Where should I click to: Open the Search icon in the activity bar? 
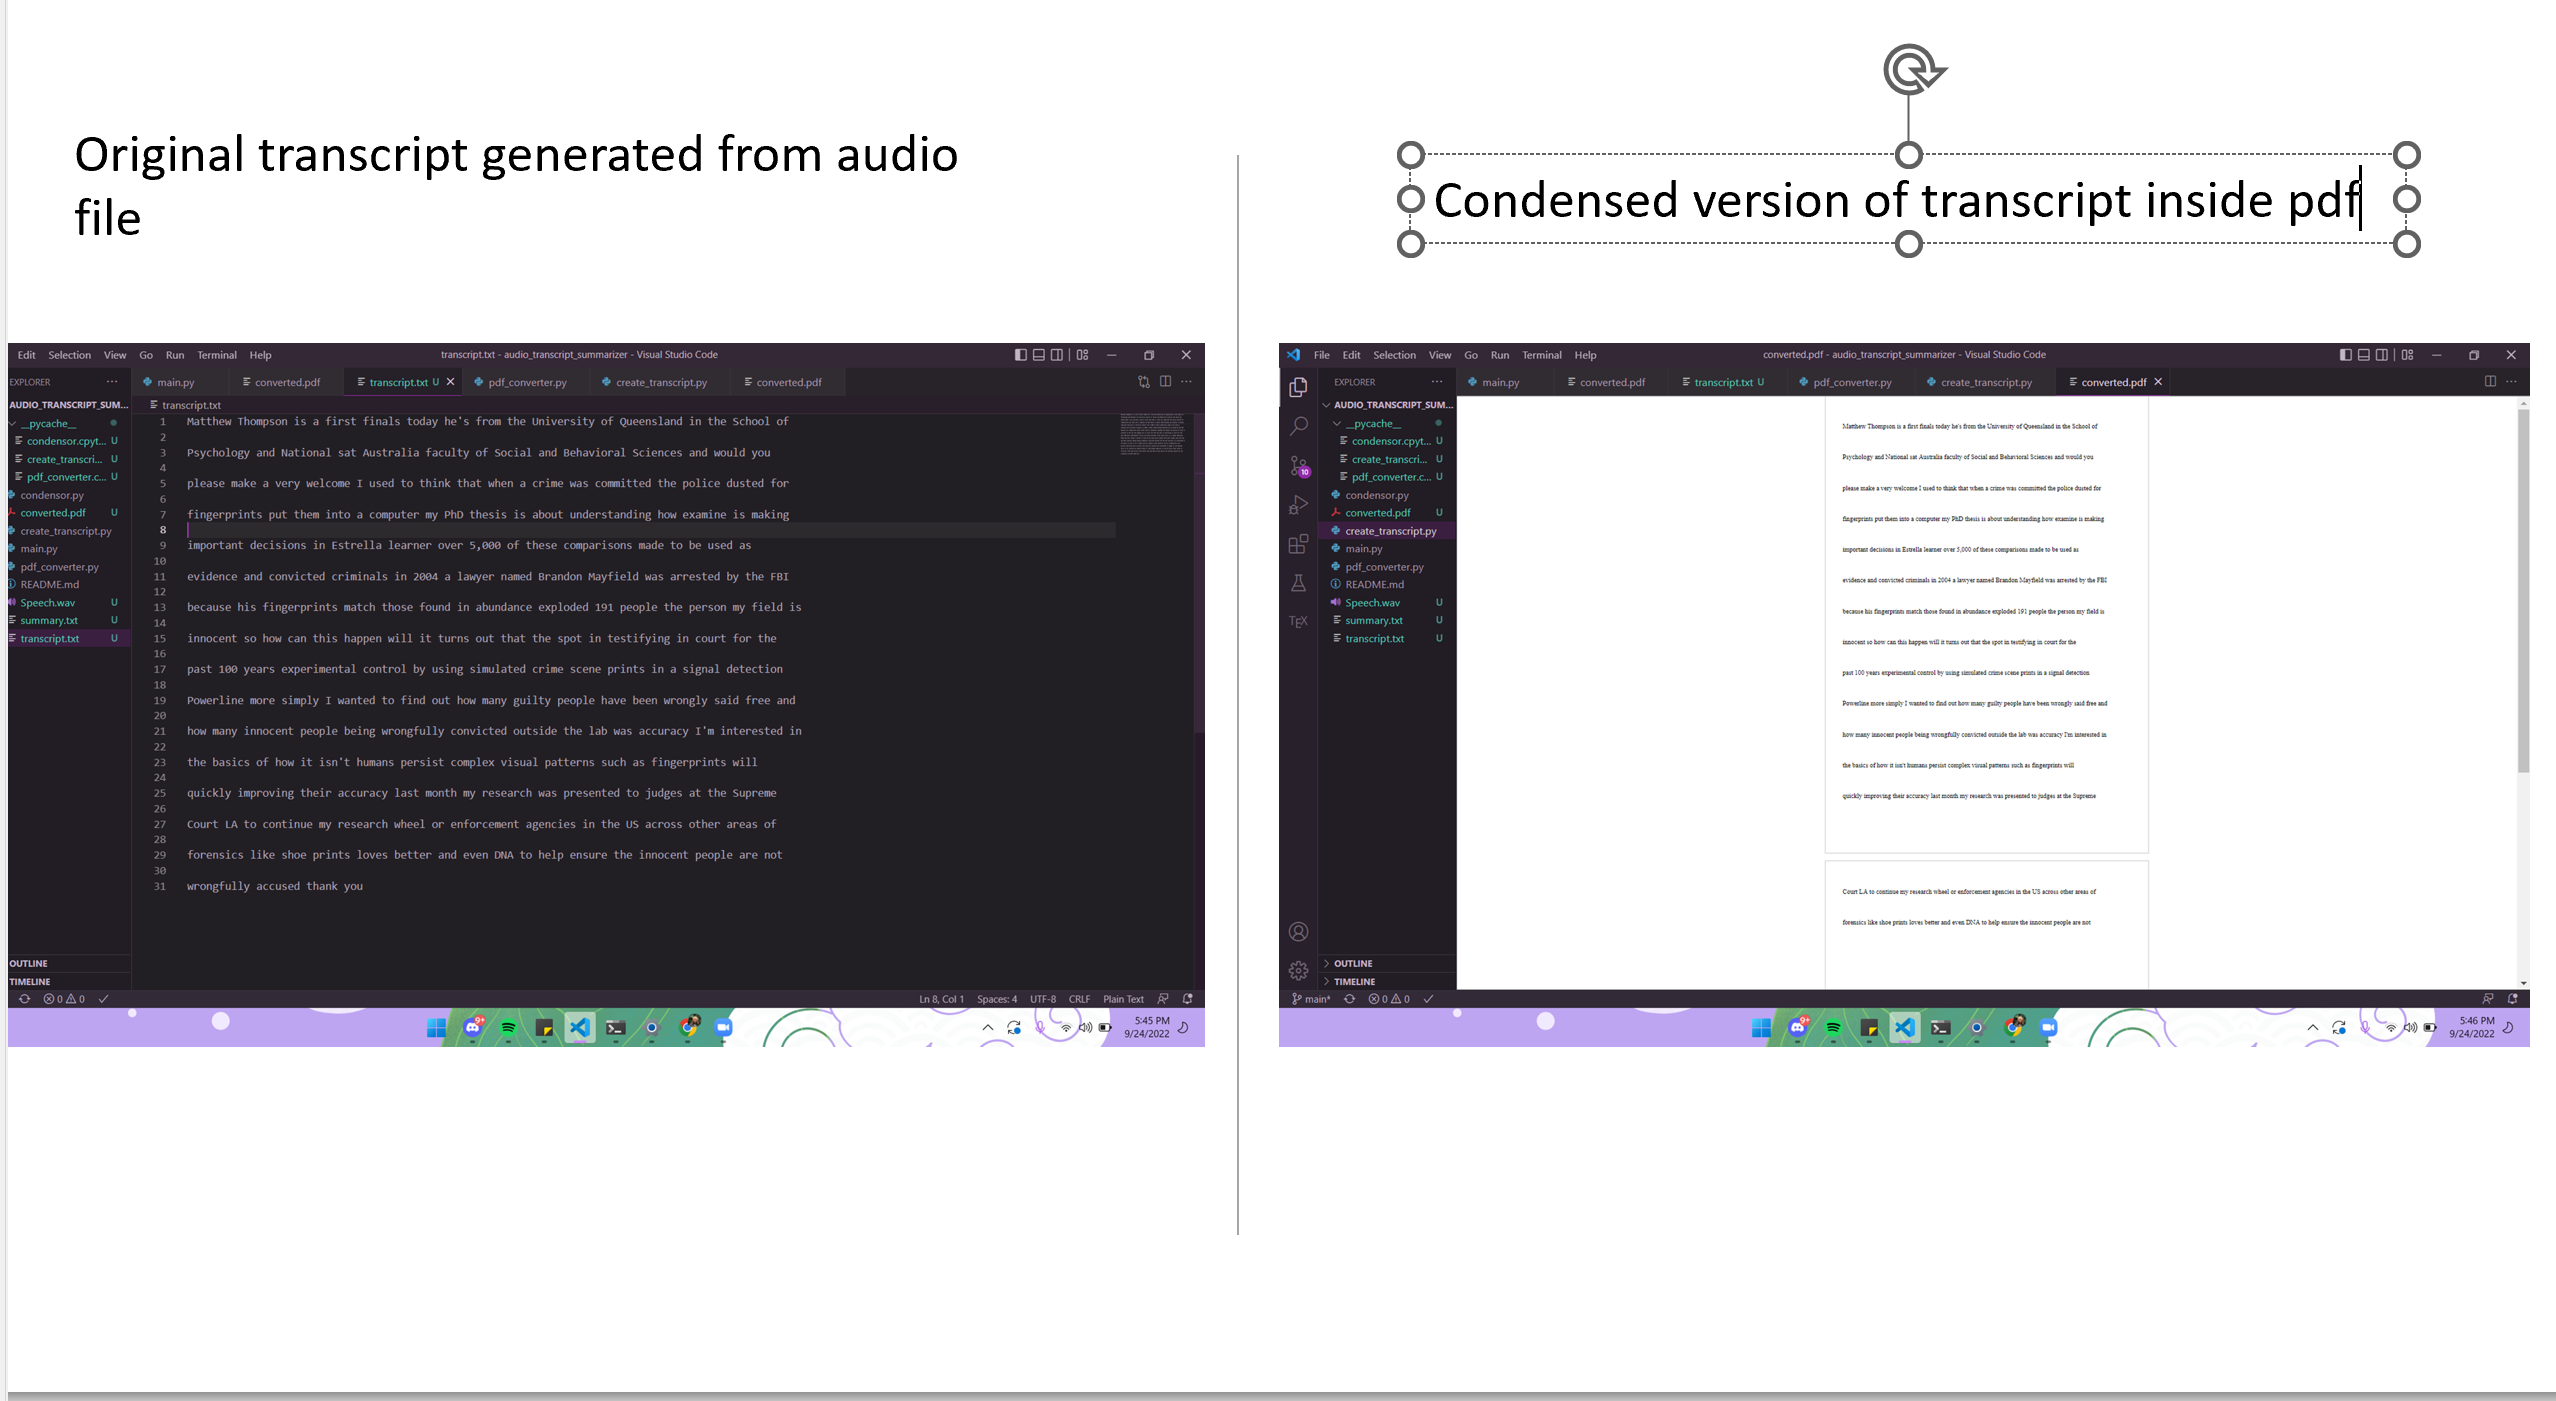point(1298,425)
